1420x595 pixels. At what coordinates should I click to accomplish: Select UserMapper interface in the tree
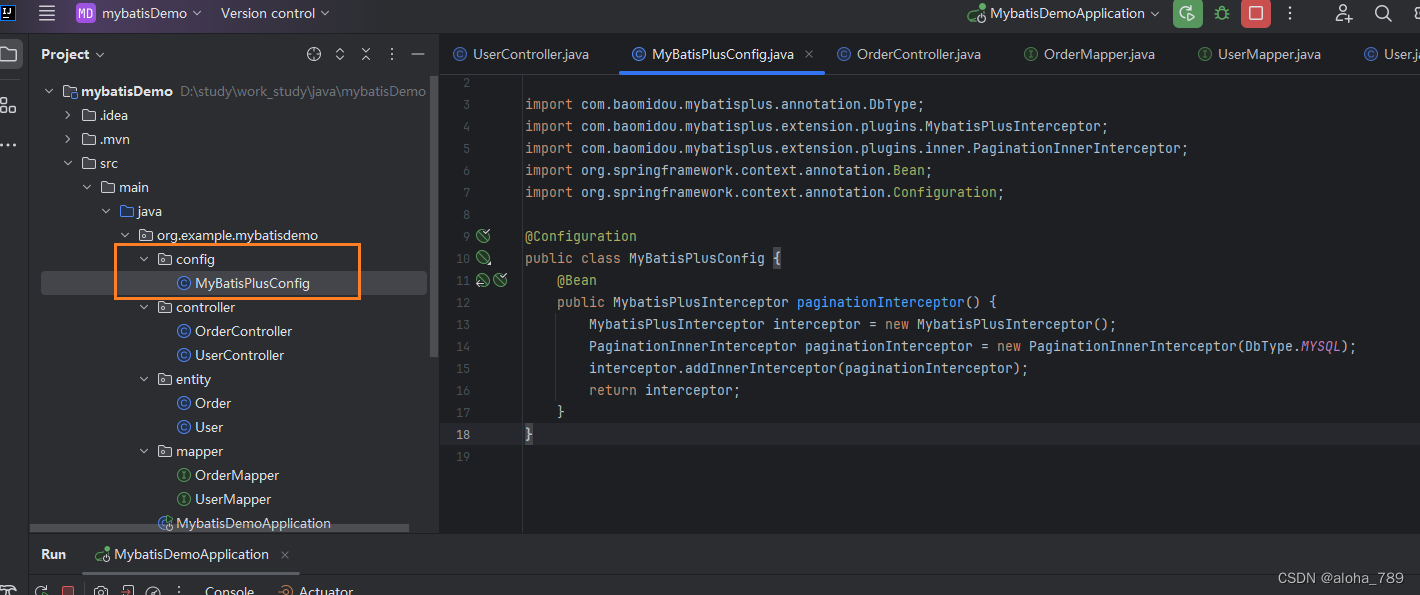tap(232, 499)
